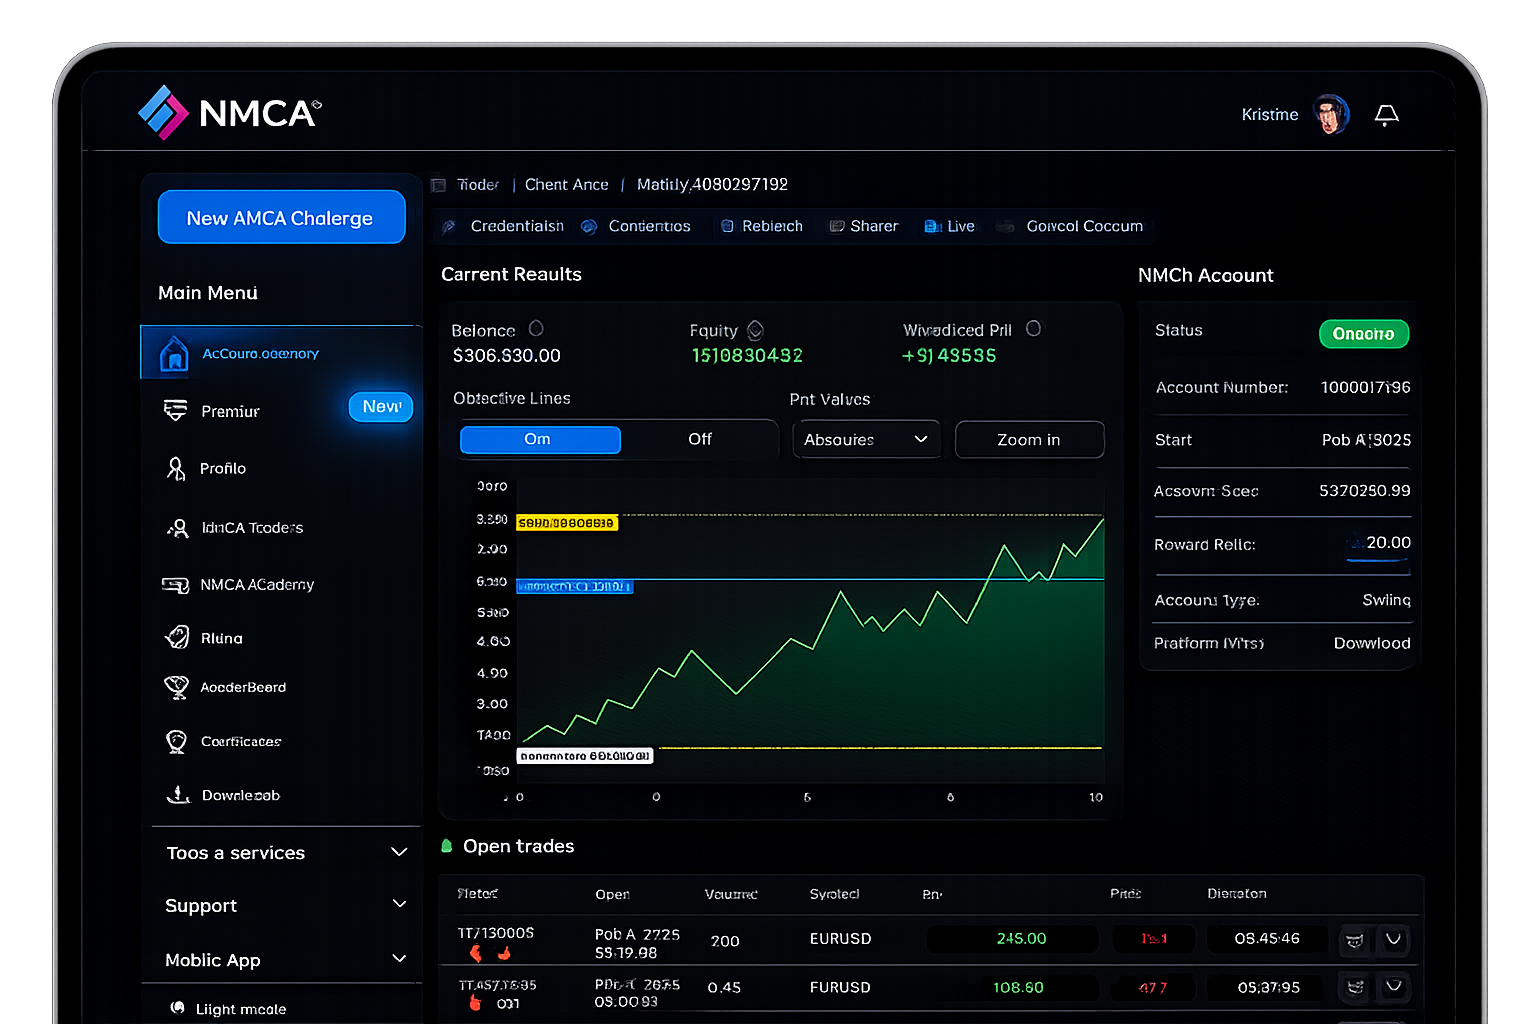This screenshot has height=1024, width=1536.
Task: Click the info icon beside Balance
Action: [536, 329]
